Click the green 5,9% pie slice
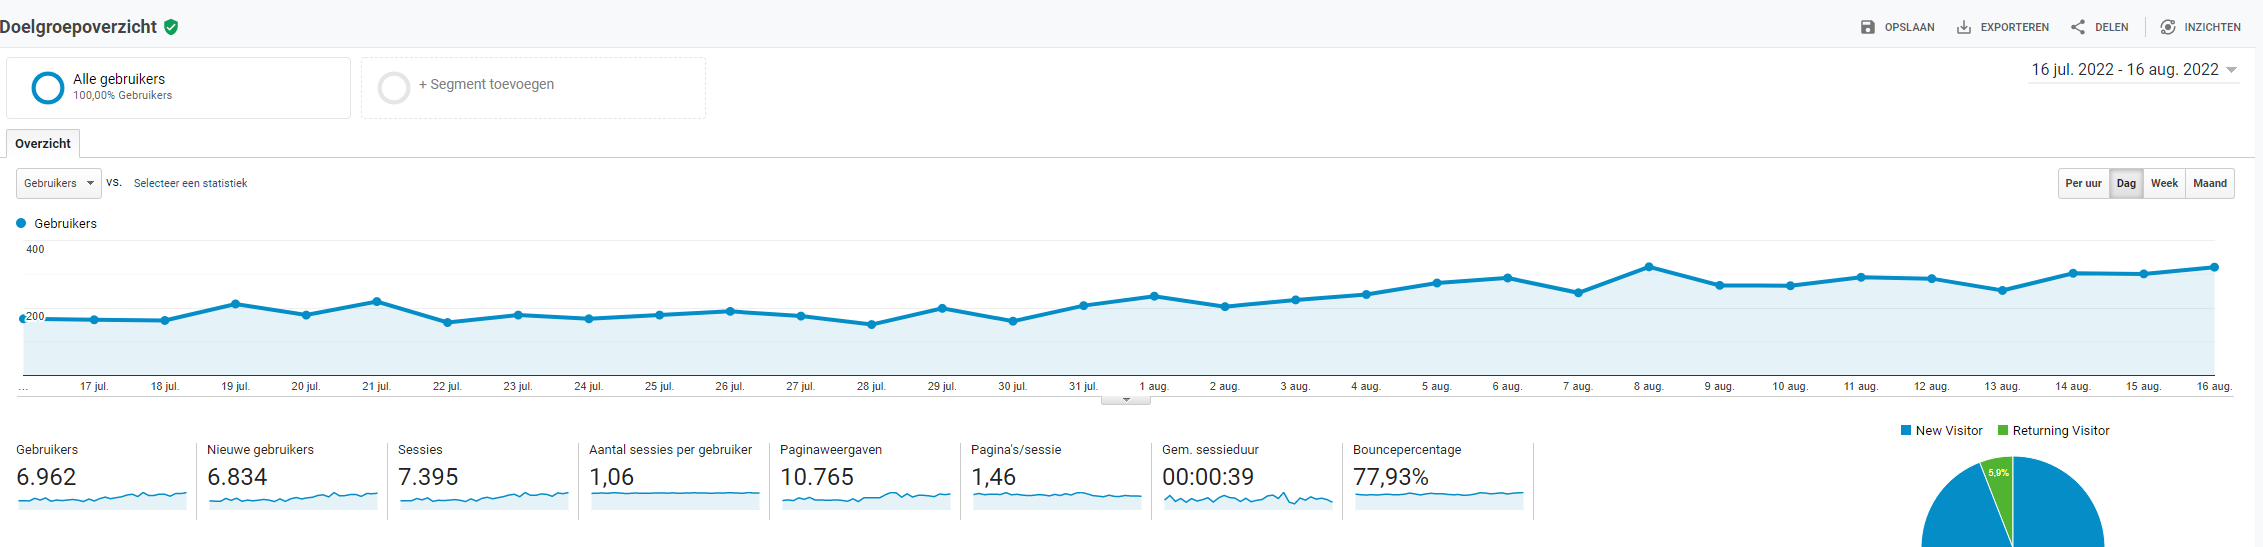2263x547 pixels. 1999,485
